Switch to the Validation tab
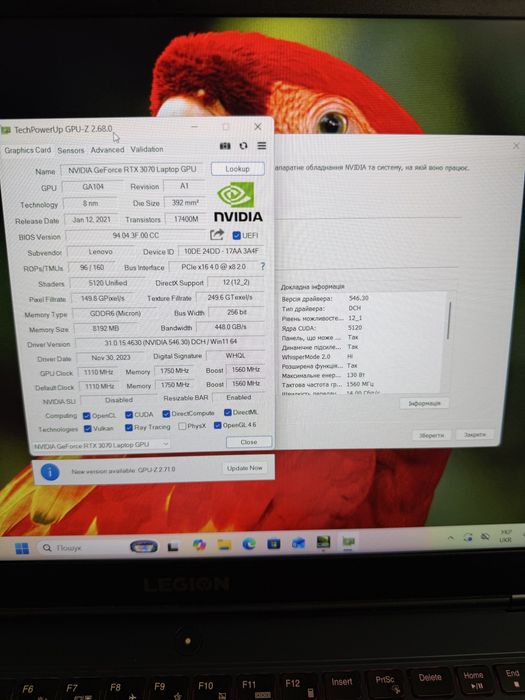Viewport: 525px width, 700px height. click(147, 149)
